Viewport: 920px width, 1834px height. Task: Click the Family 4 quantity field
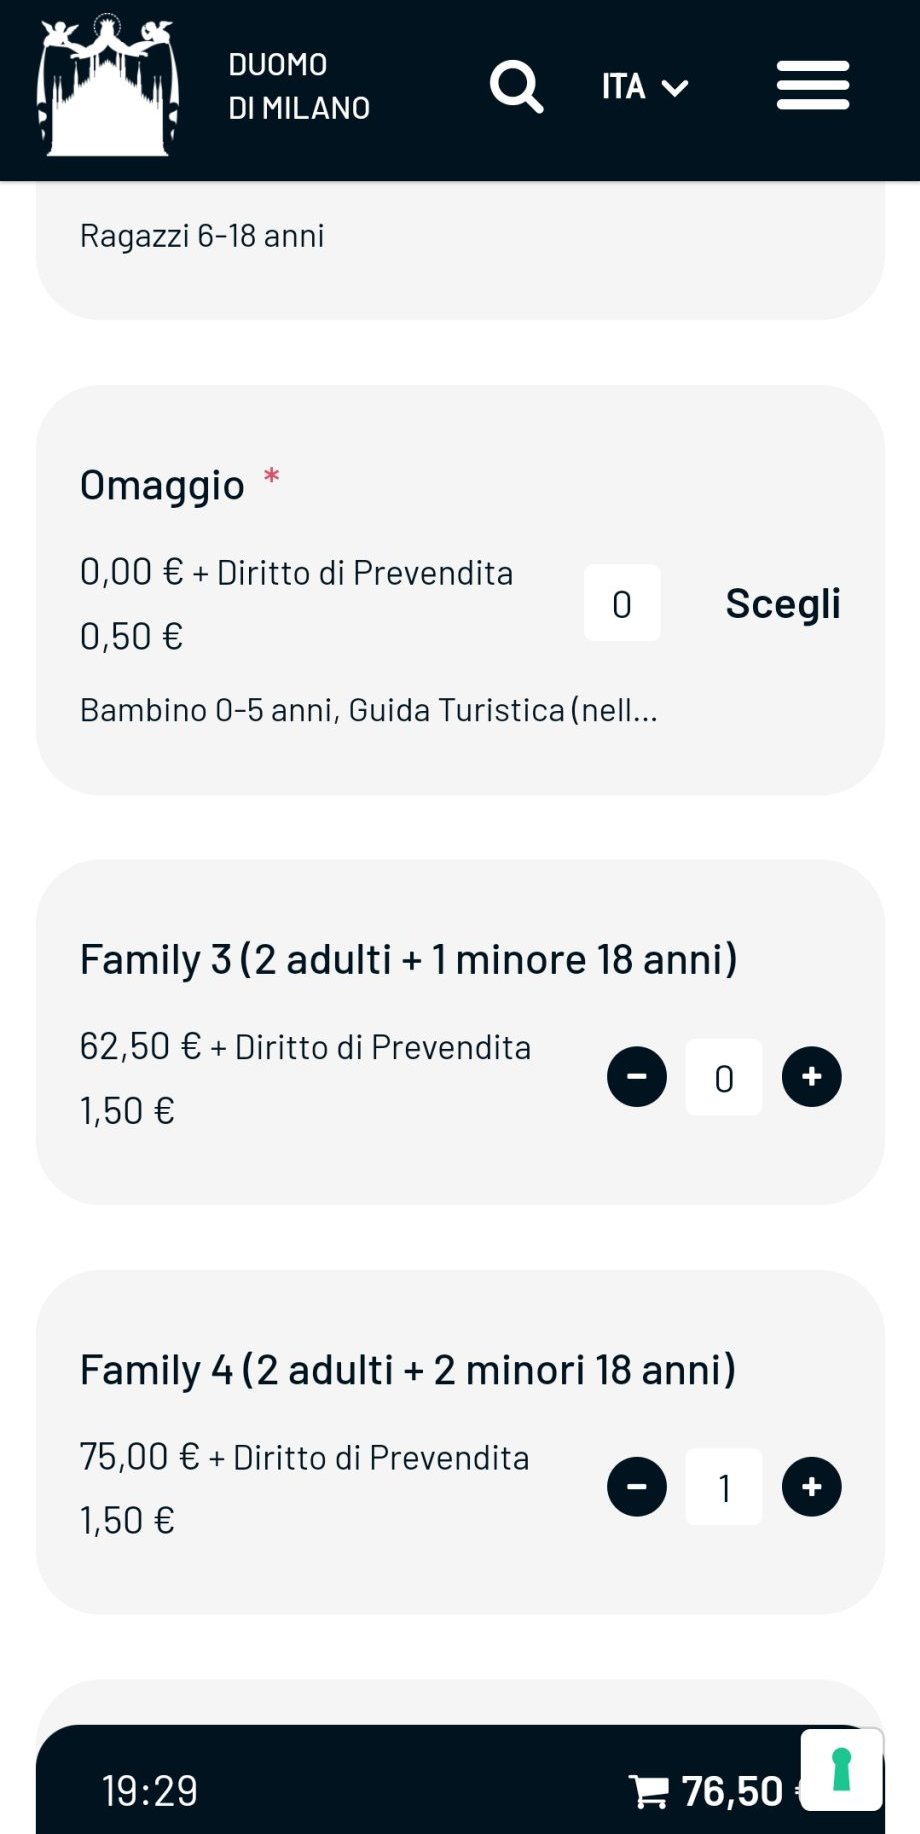coord(724,1488)
